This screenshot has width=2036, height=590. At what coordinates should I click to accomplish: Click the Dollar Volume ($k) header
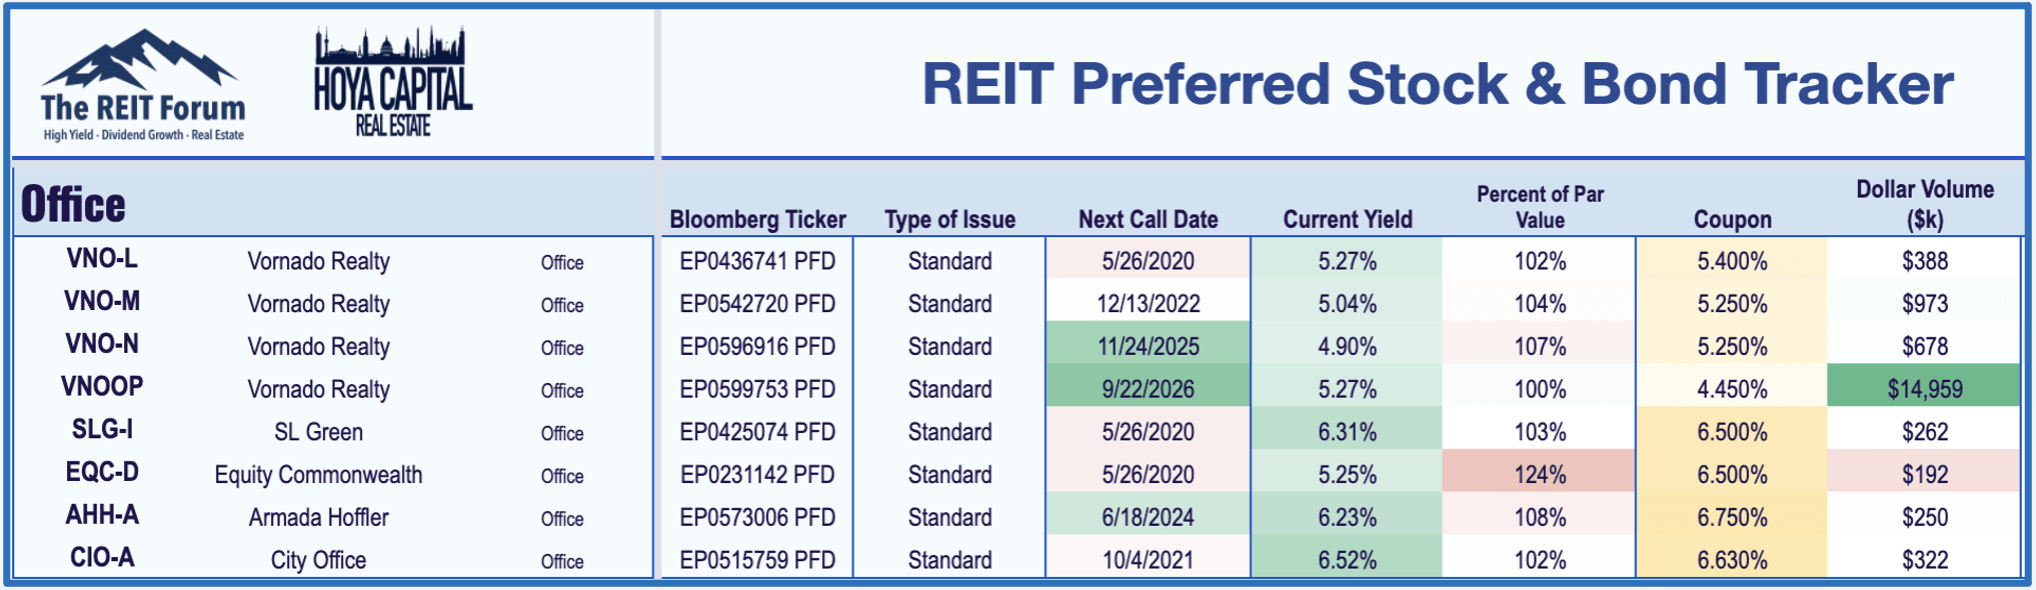[x=1925, y=204]
